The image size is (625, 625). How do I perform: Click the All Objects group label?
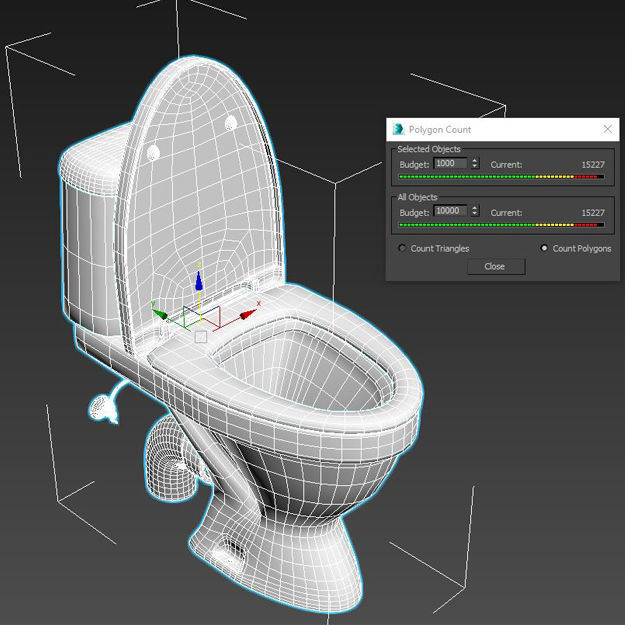(x=417, y=197)
